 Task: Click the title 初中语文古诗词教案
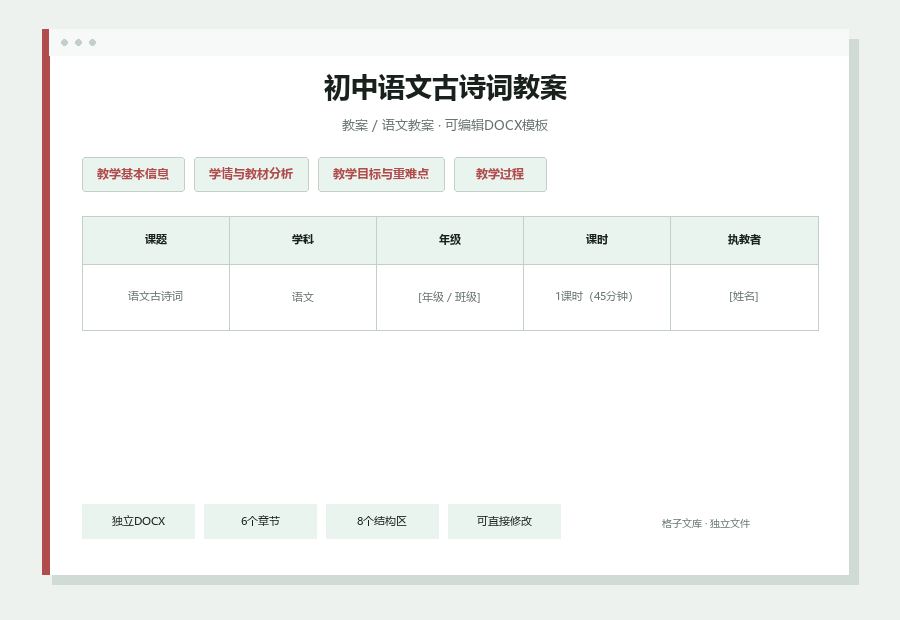pos(445,88)
